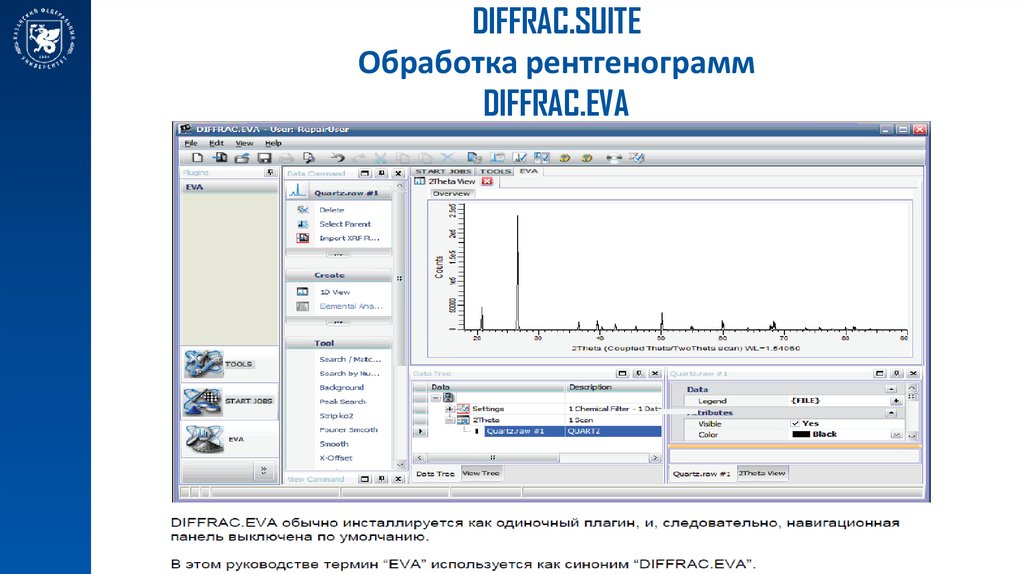Click the Import file toolbar icon

click(x=219, y=157)
